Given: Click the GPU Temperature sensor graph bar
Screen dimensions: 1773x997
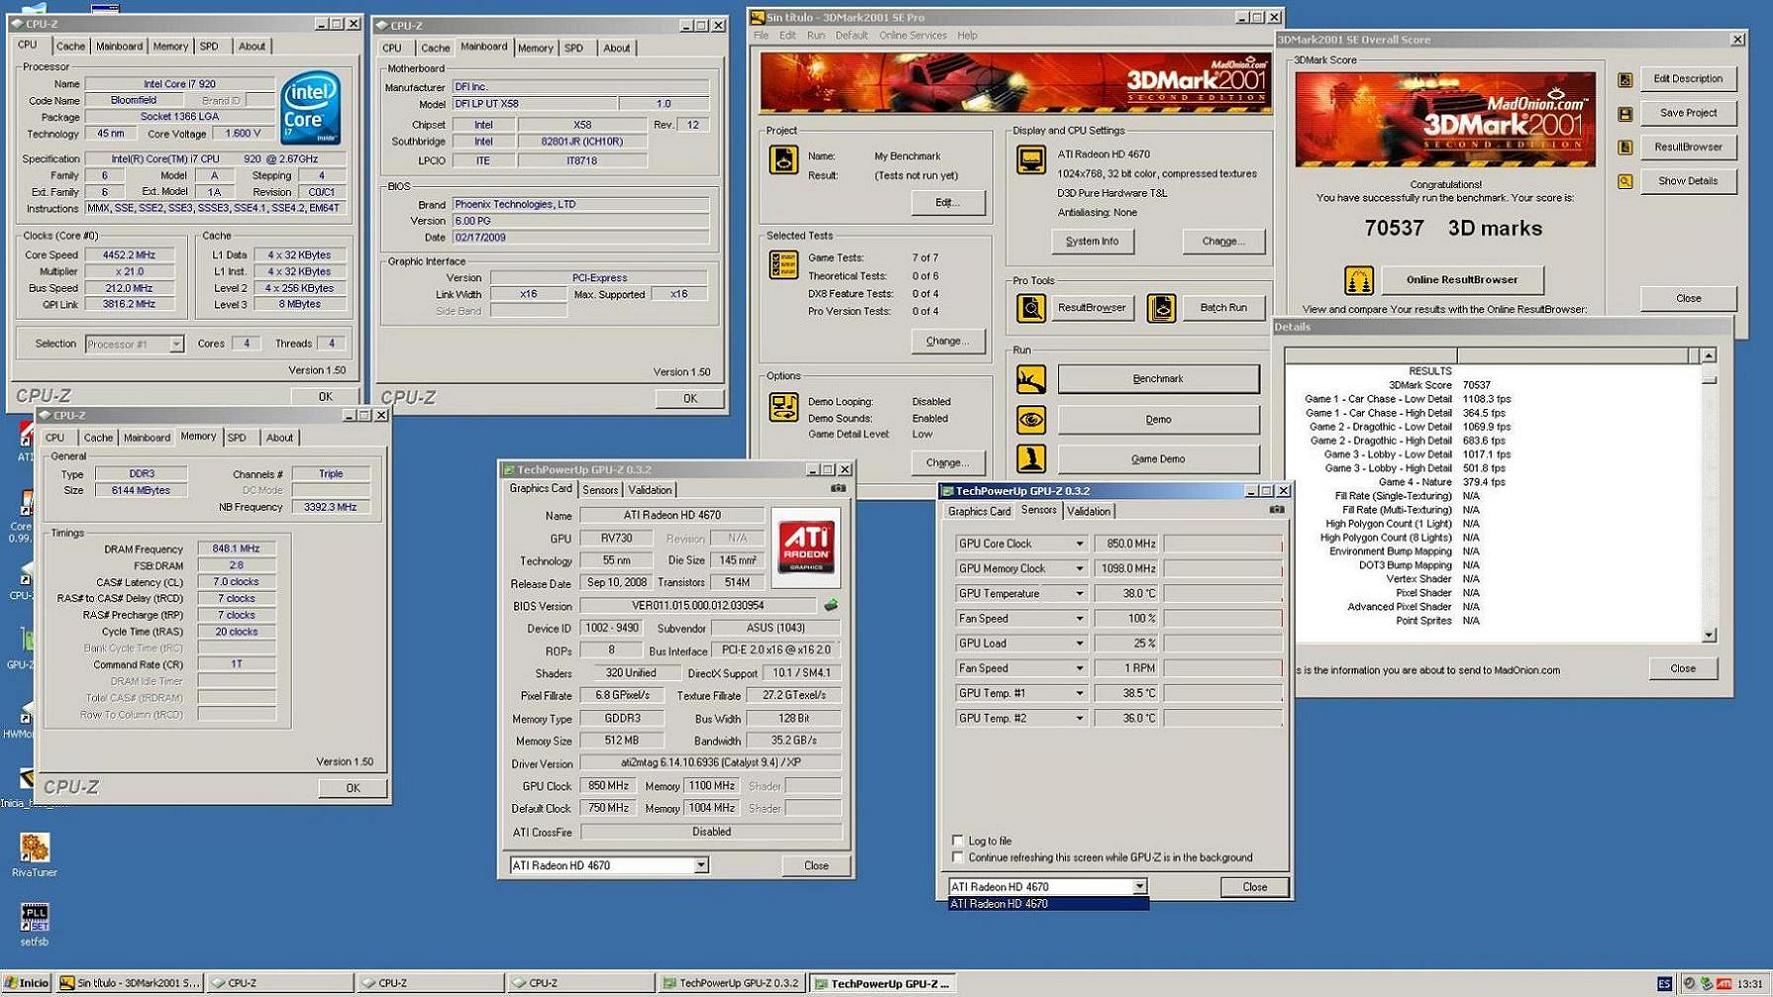Looking at the screenshot, I should pos(1222,594).
